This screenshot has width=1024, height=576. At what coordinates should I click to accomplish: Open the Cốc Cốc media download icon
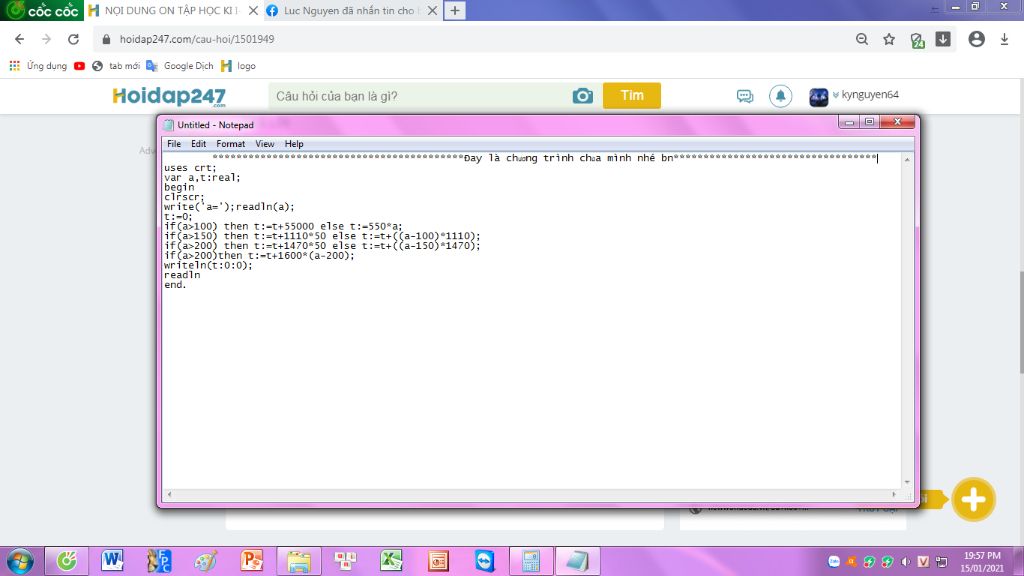[943, 39]
